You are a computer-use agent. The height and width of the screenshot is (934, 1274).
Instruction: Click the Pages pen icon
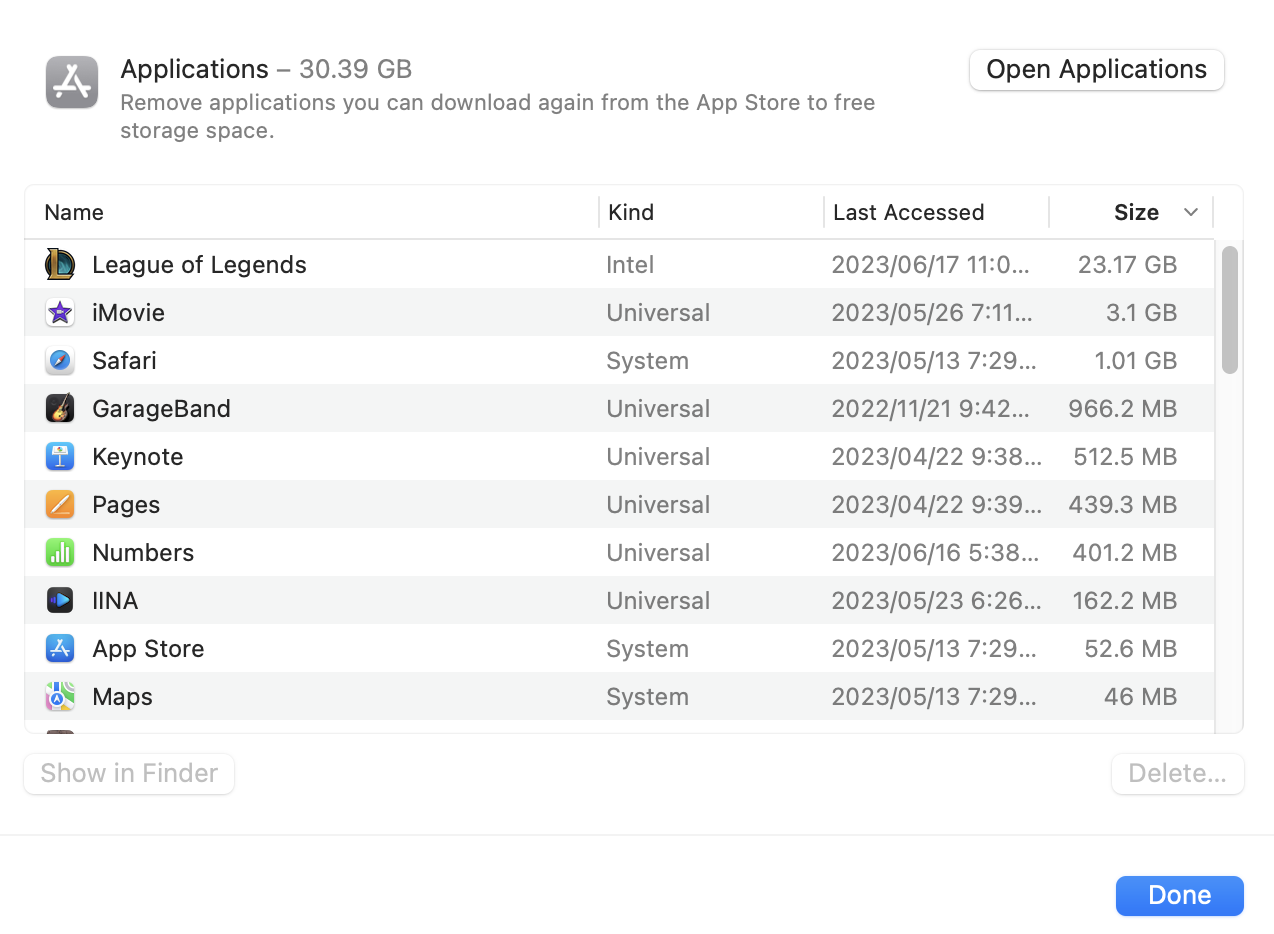tap(60, 505)
